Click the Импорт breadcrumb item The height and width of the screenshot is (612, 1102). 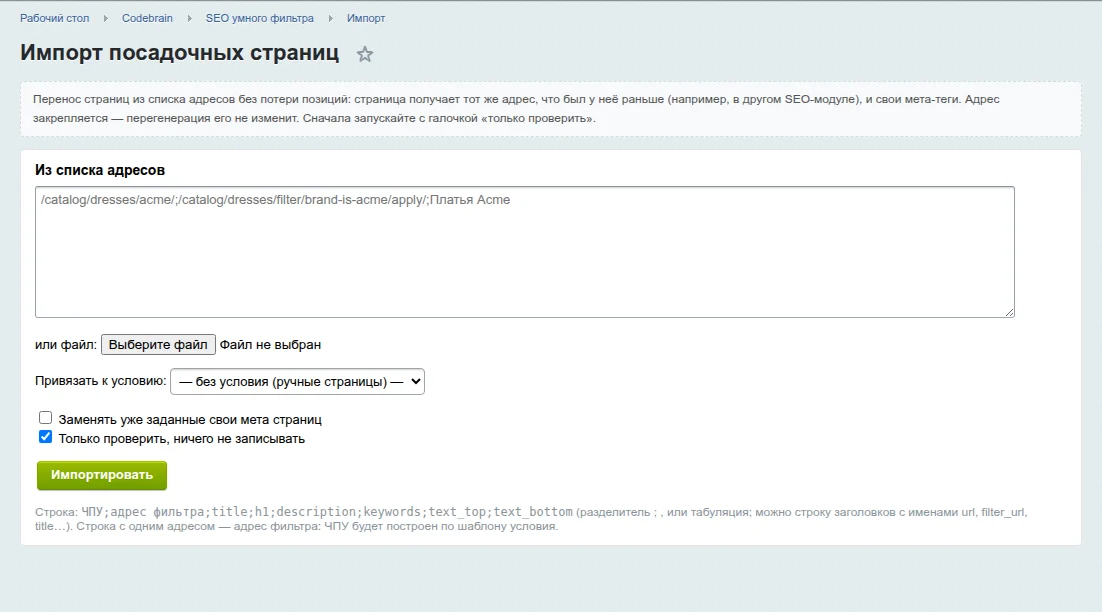(365, 18)
